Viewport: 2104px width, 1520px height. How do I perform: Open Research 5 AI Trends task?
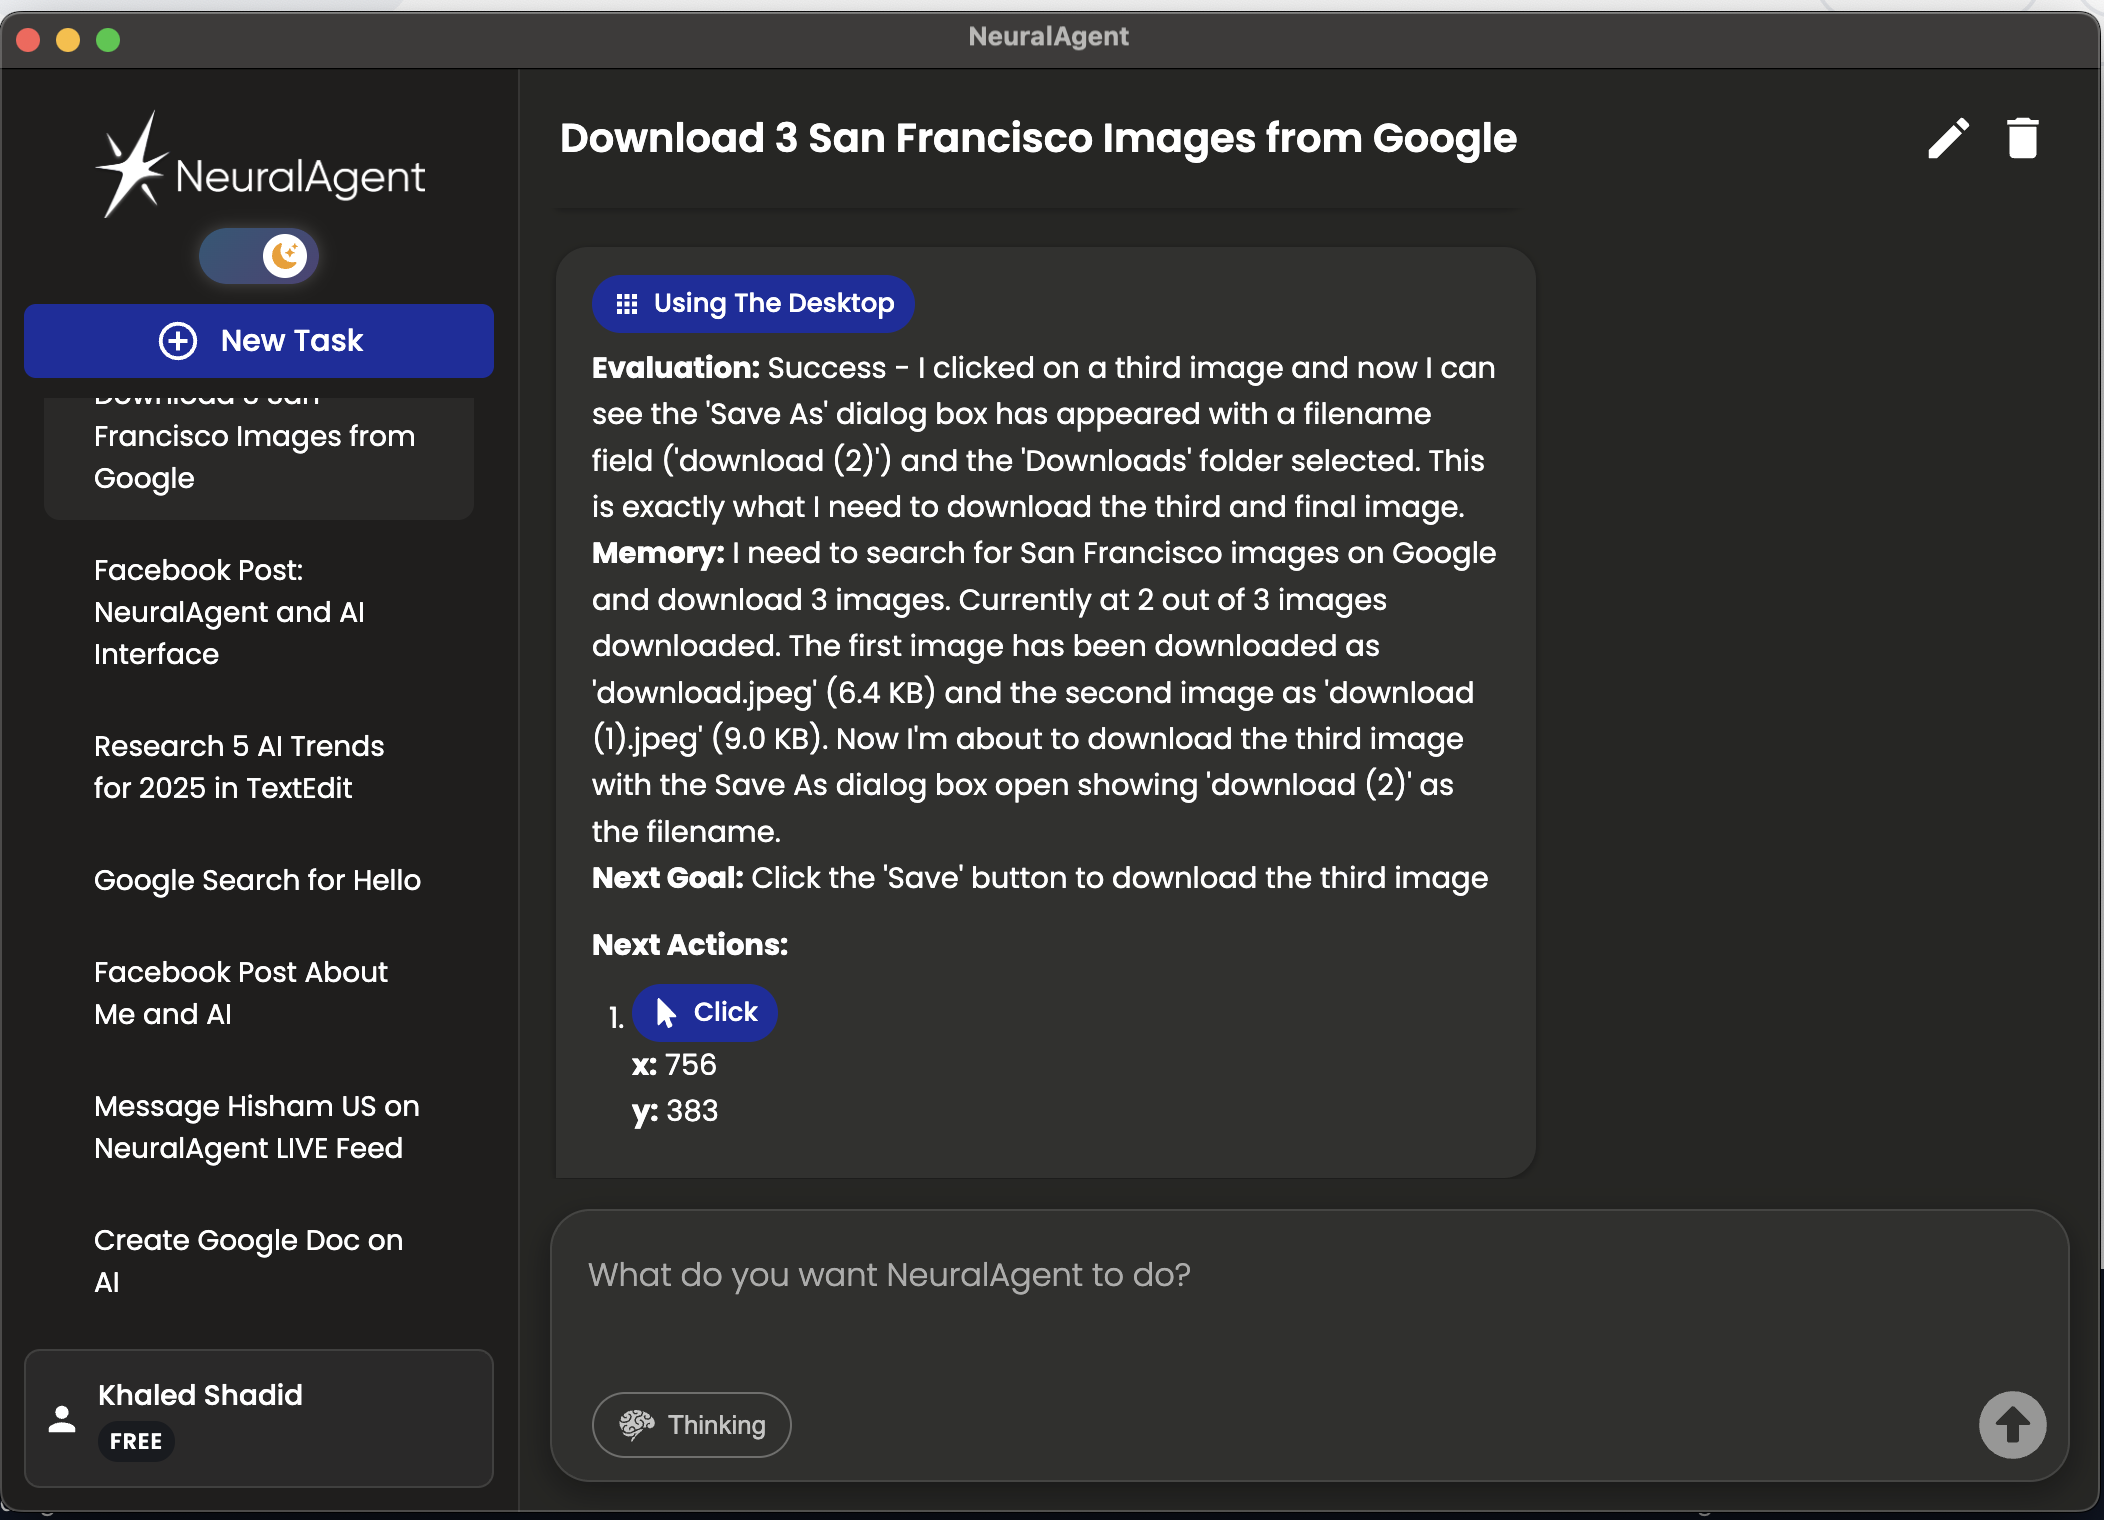pyautogui.click(x=238, y=767)
